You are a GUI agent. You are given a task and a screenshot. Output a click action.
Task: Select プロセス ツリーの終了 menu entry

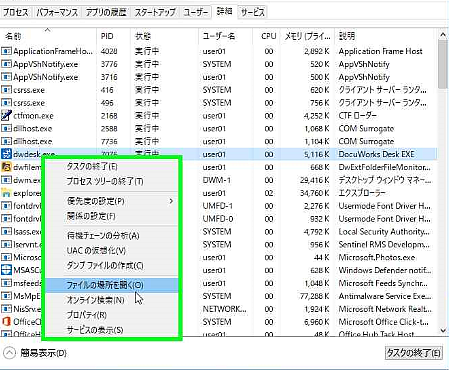pyautogui.click(x=105, y=181)
